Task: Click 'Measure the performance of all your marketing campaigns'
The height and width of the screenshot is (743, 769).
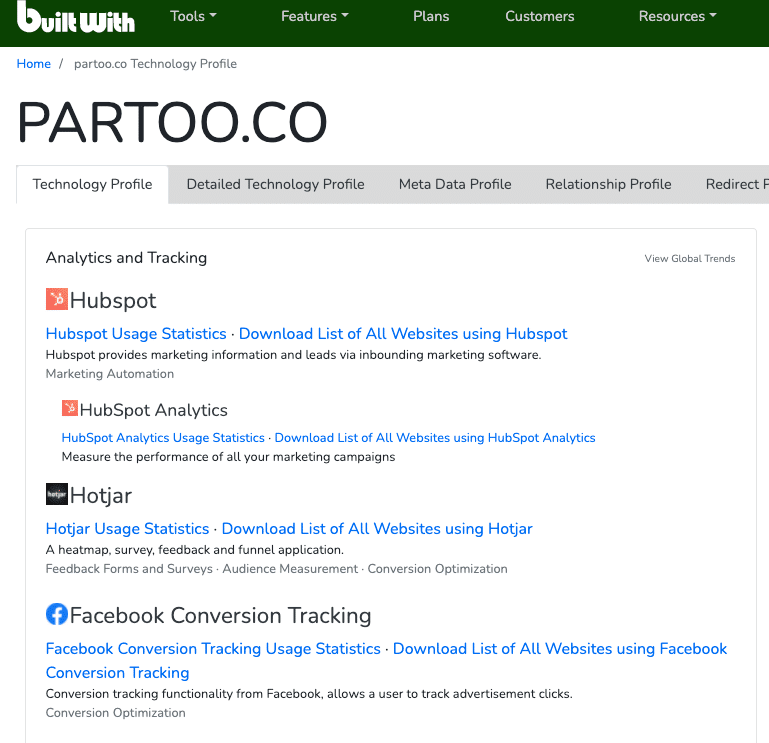Action: (228, 457)
